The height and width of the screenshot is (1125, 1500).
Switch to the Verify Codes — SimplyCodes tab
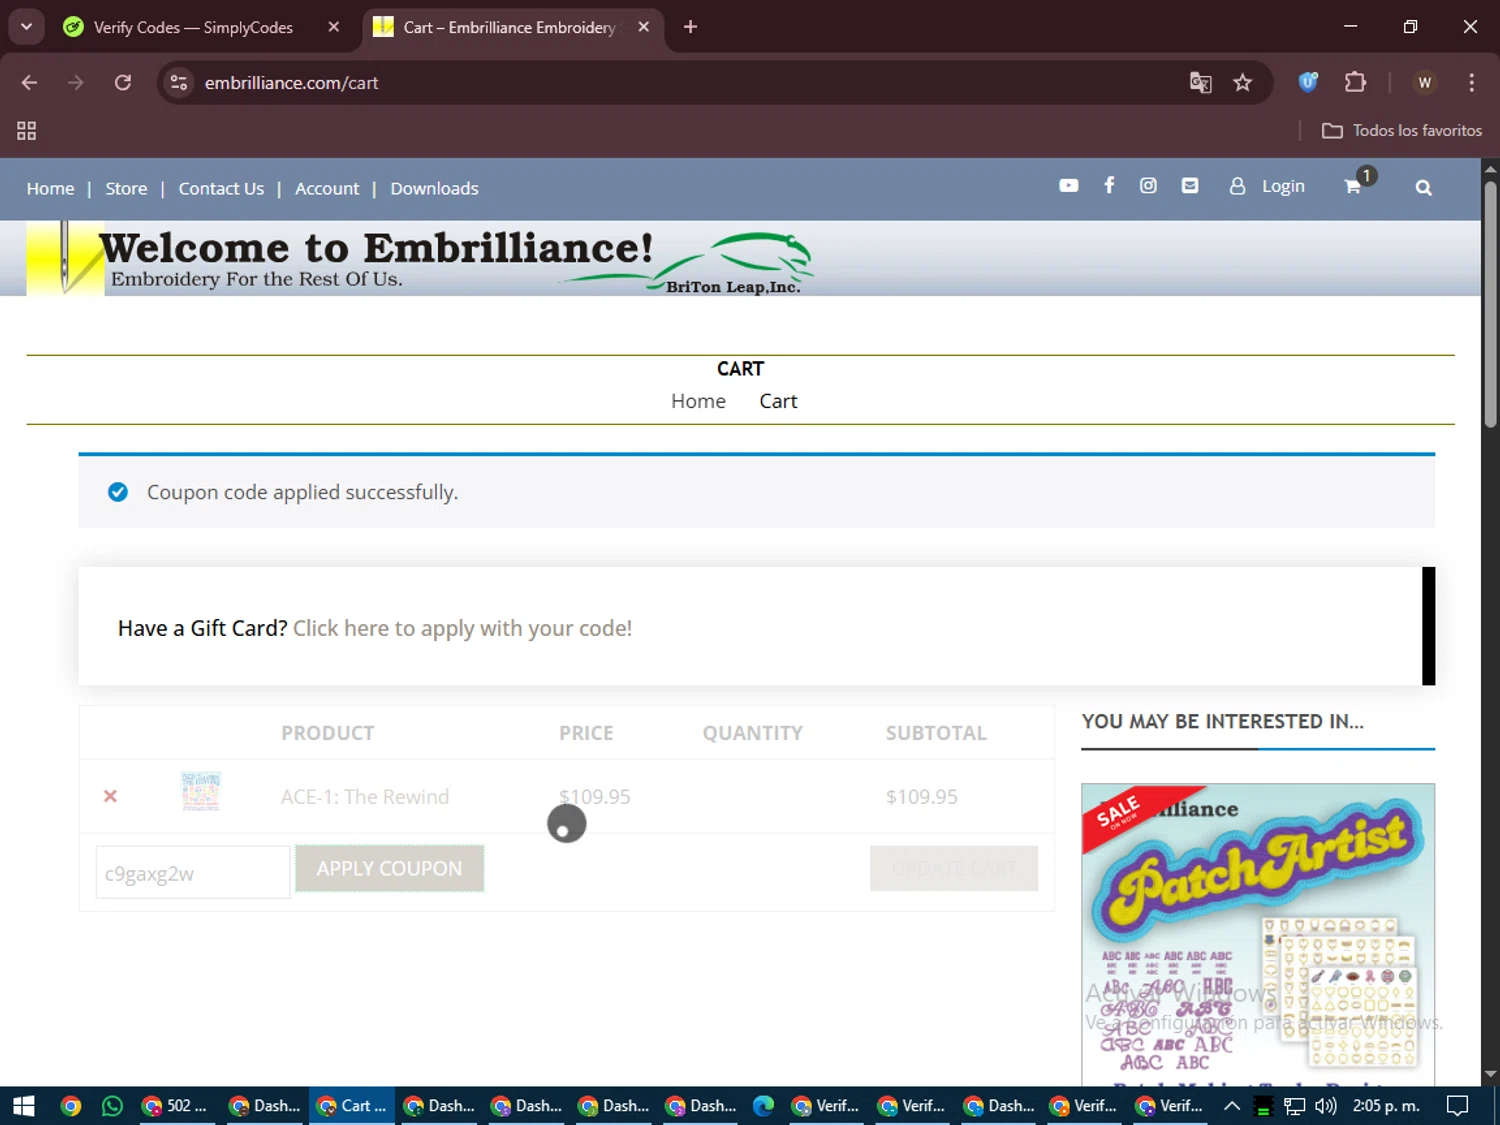[193, 27]
